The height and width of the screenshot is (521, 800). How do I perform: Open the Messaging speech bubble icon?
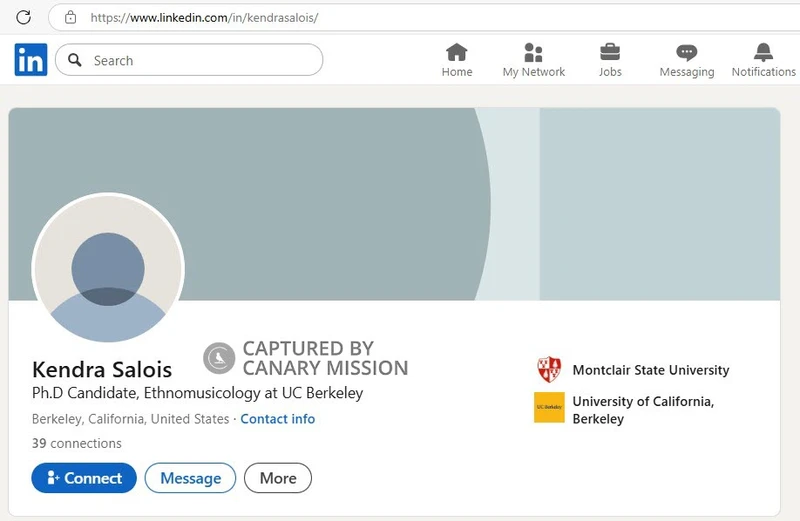coord(687,52)
